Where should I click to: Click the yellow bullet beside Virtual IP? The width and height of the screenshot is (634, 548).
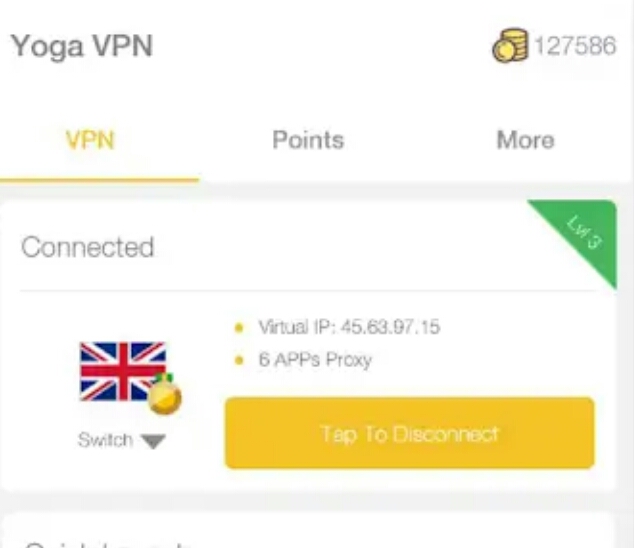tap(239, 328)
